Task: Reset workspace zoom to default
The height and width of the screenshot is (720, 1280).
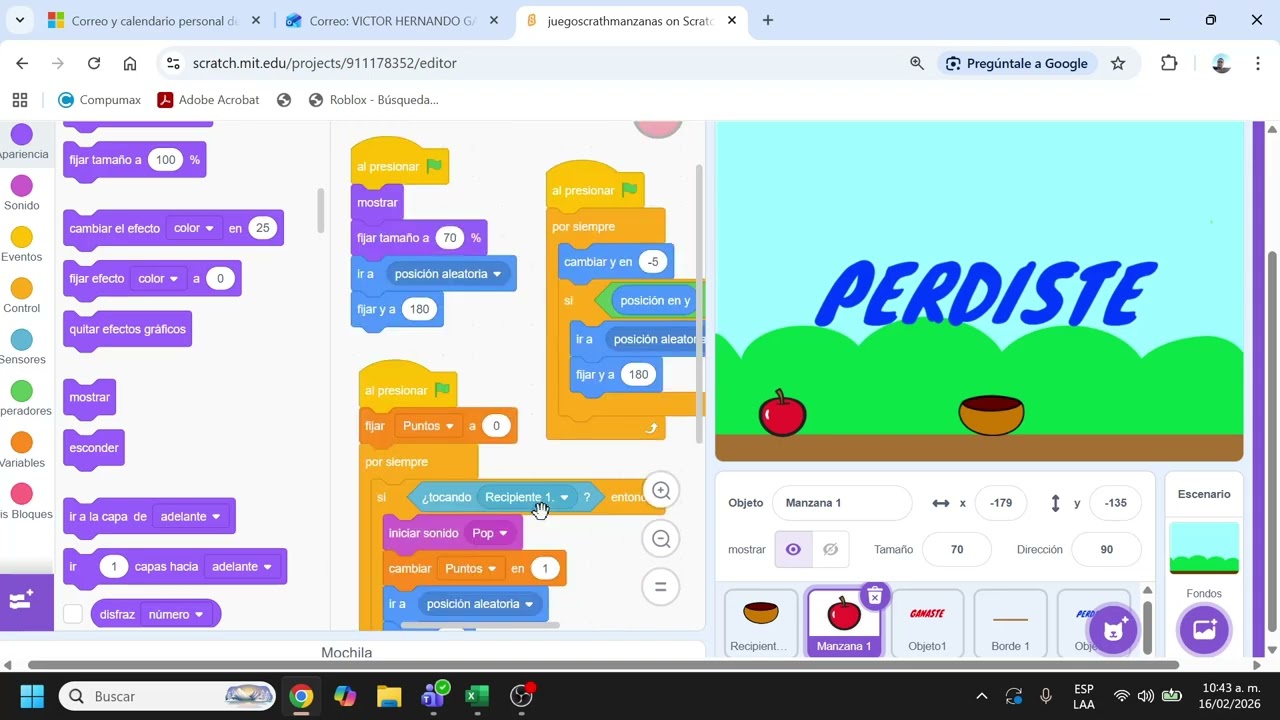Action: tap(661, 587)
